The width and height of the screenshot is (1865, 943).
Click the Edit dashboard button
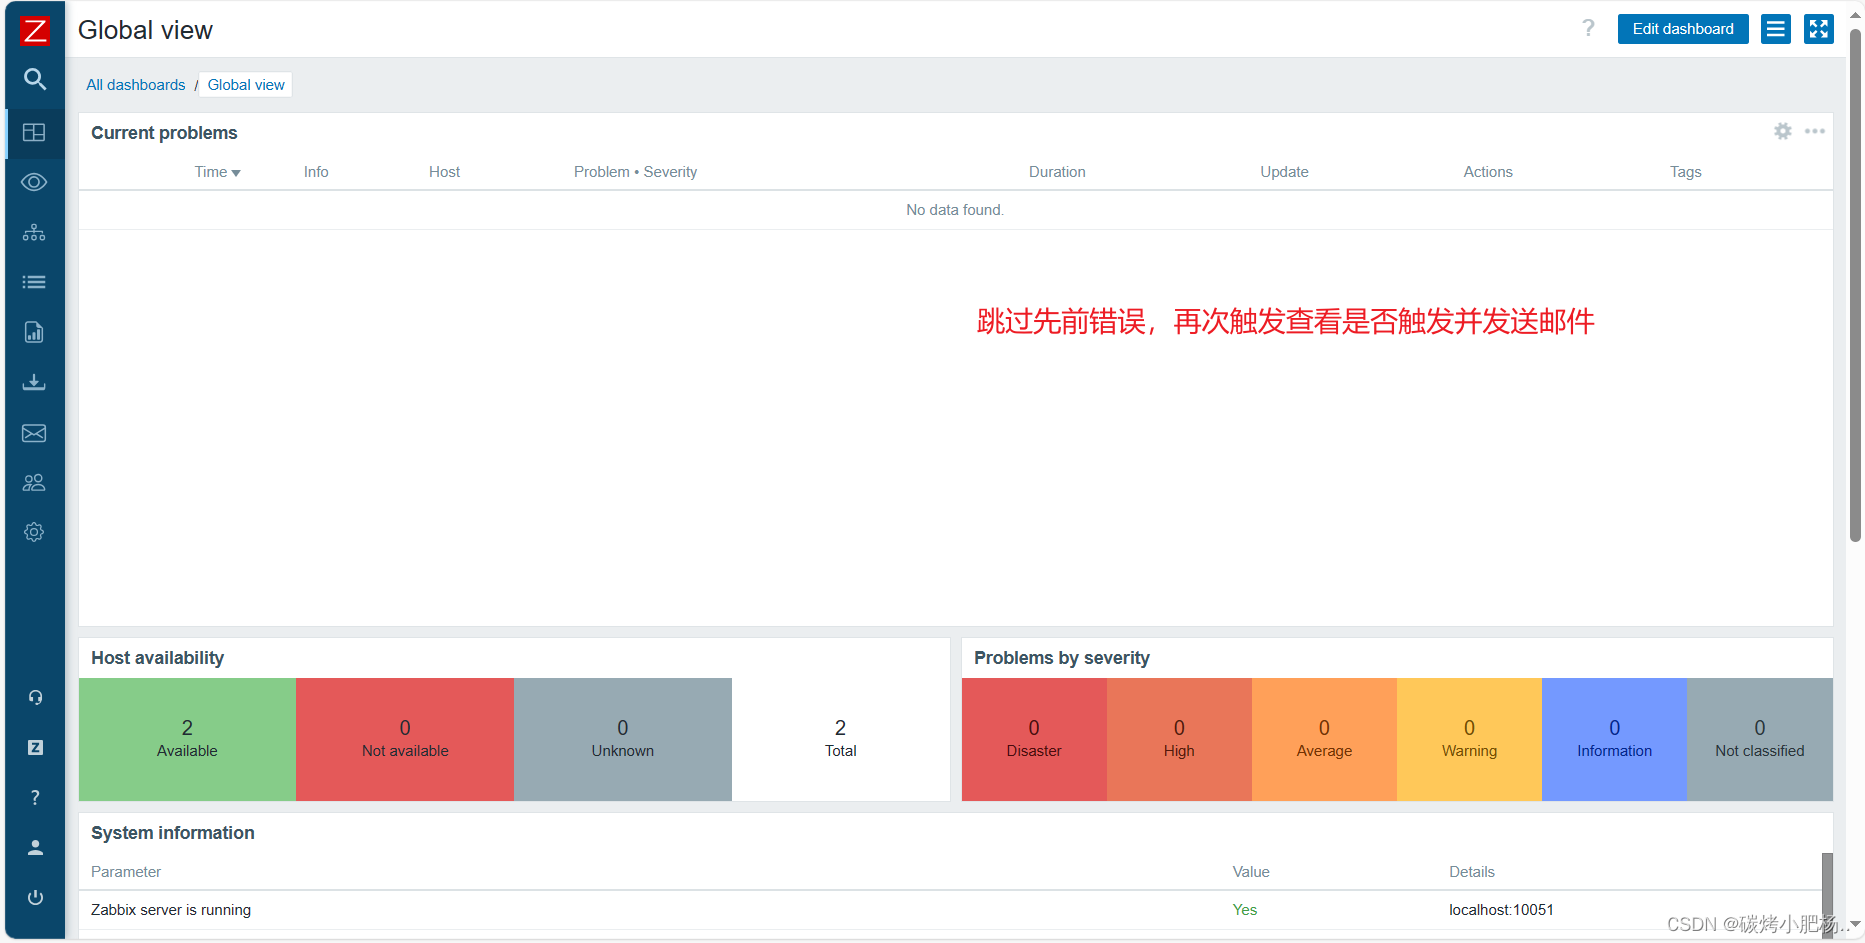tap(1683, 29)
